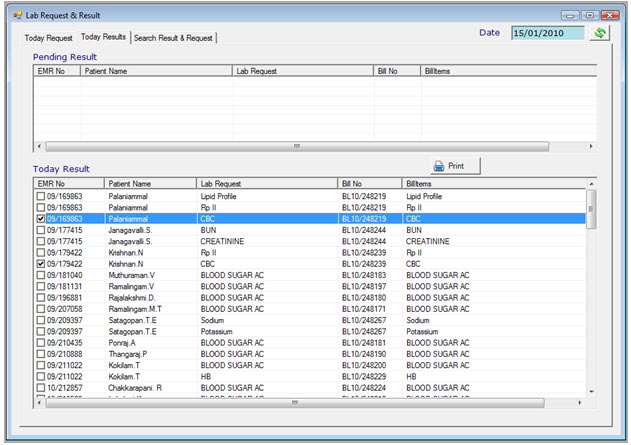Click the Today Result scroll-right arrow
The width and height of the screenshot is (631, 445).
pos(579,403)
